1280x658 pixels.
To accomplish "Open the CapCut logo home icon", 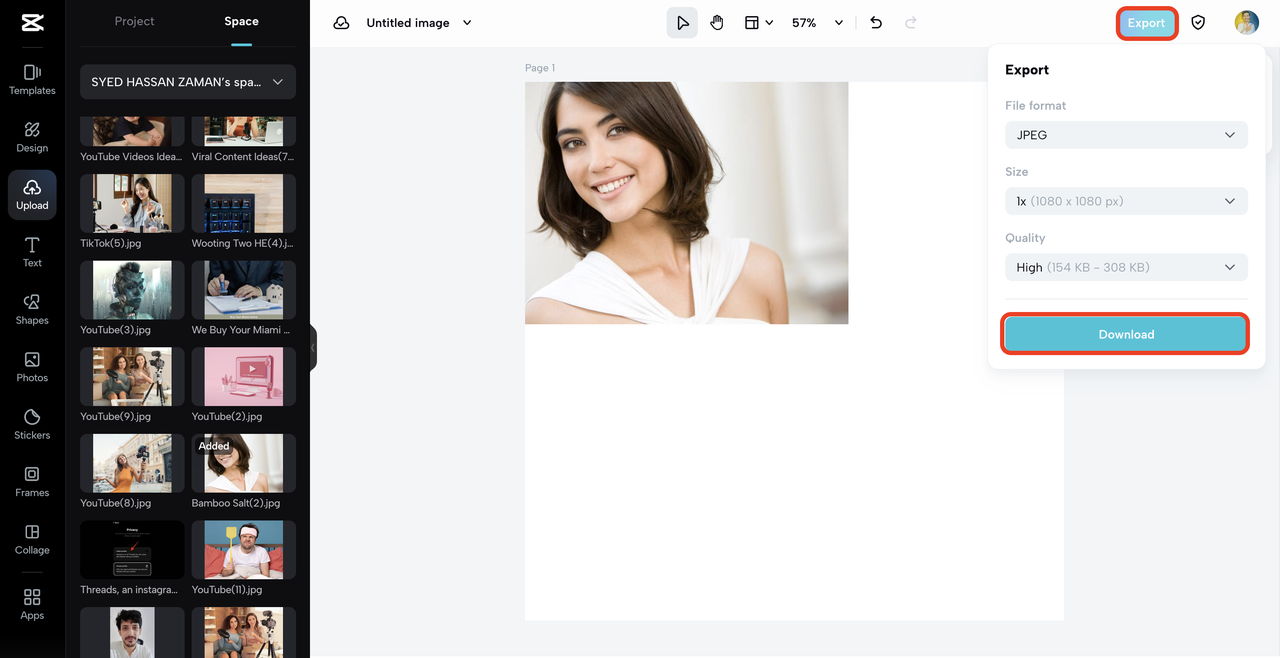I will pyautogui.click(x=32, y=24).
